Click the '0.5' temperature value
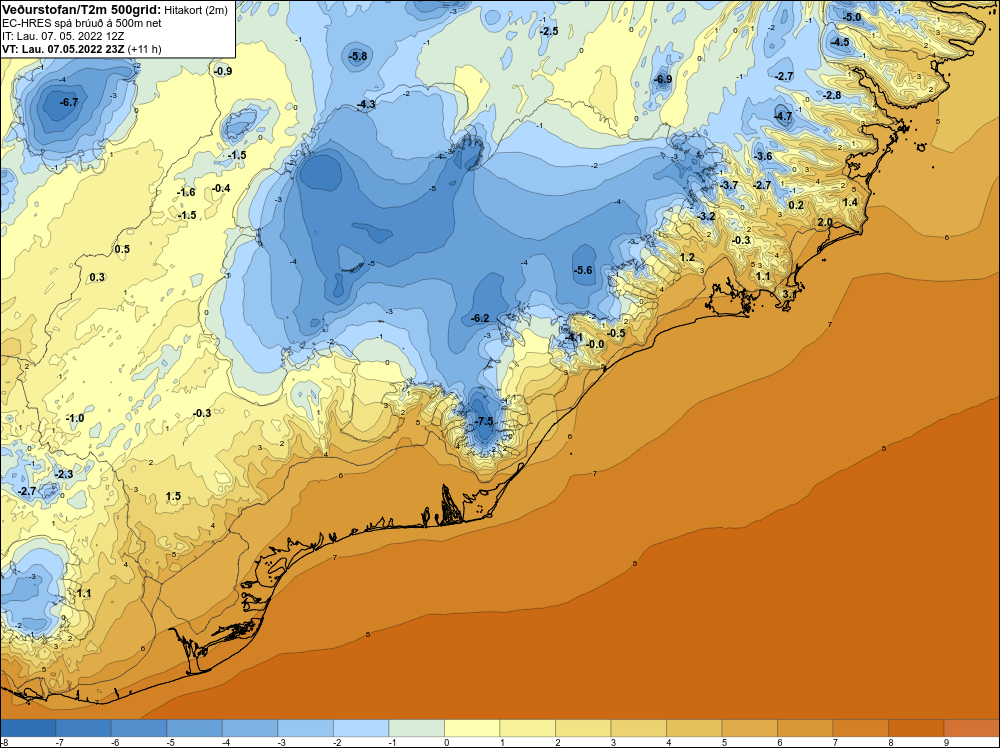The image size is (1000, 748). pos(122,249)
